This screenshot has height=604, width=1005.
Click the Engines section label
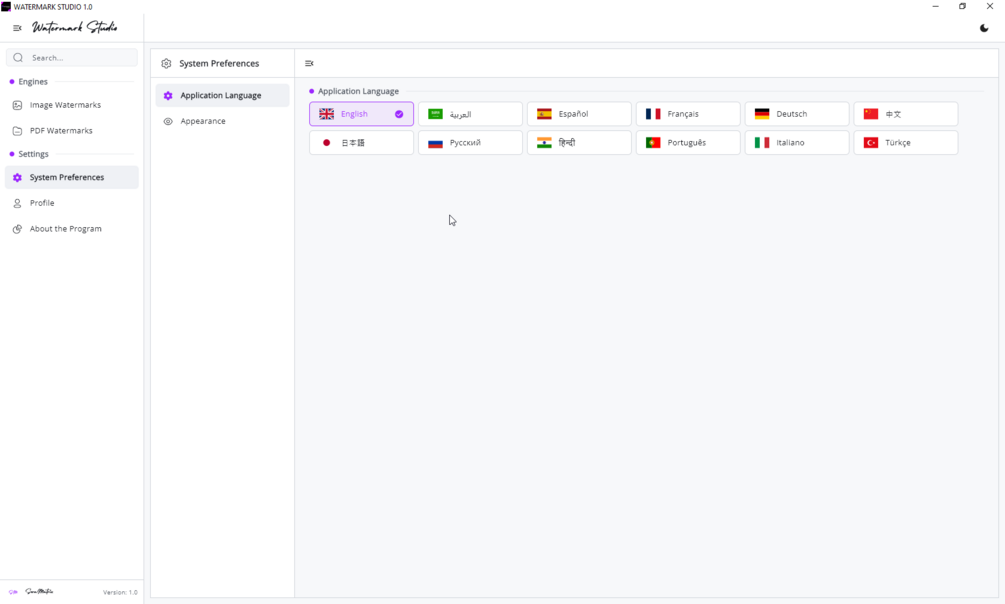[x=33, y=82]
